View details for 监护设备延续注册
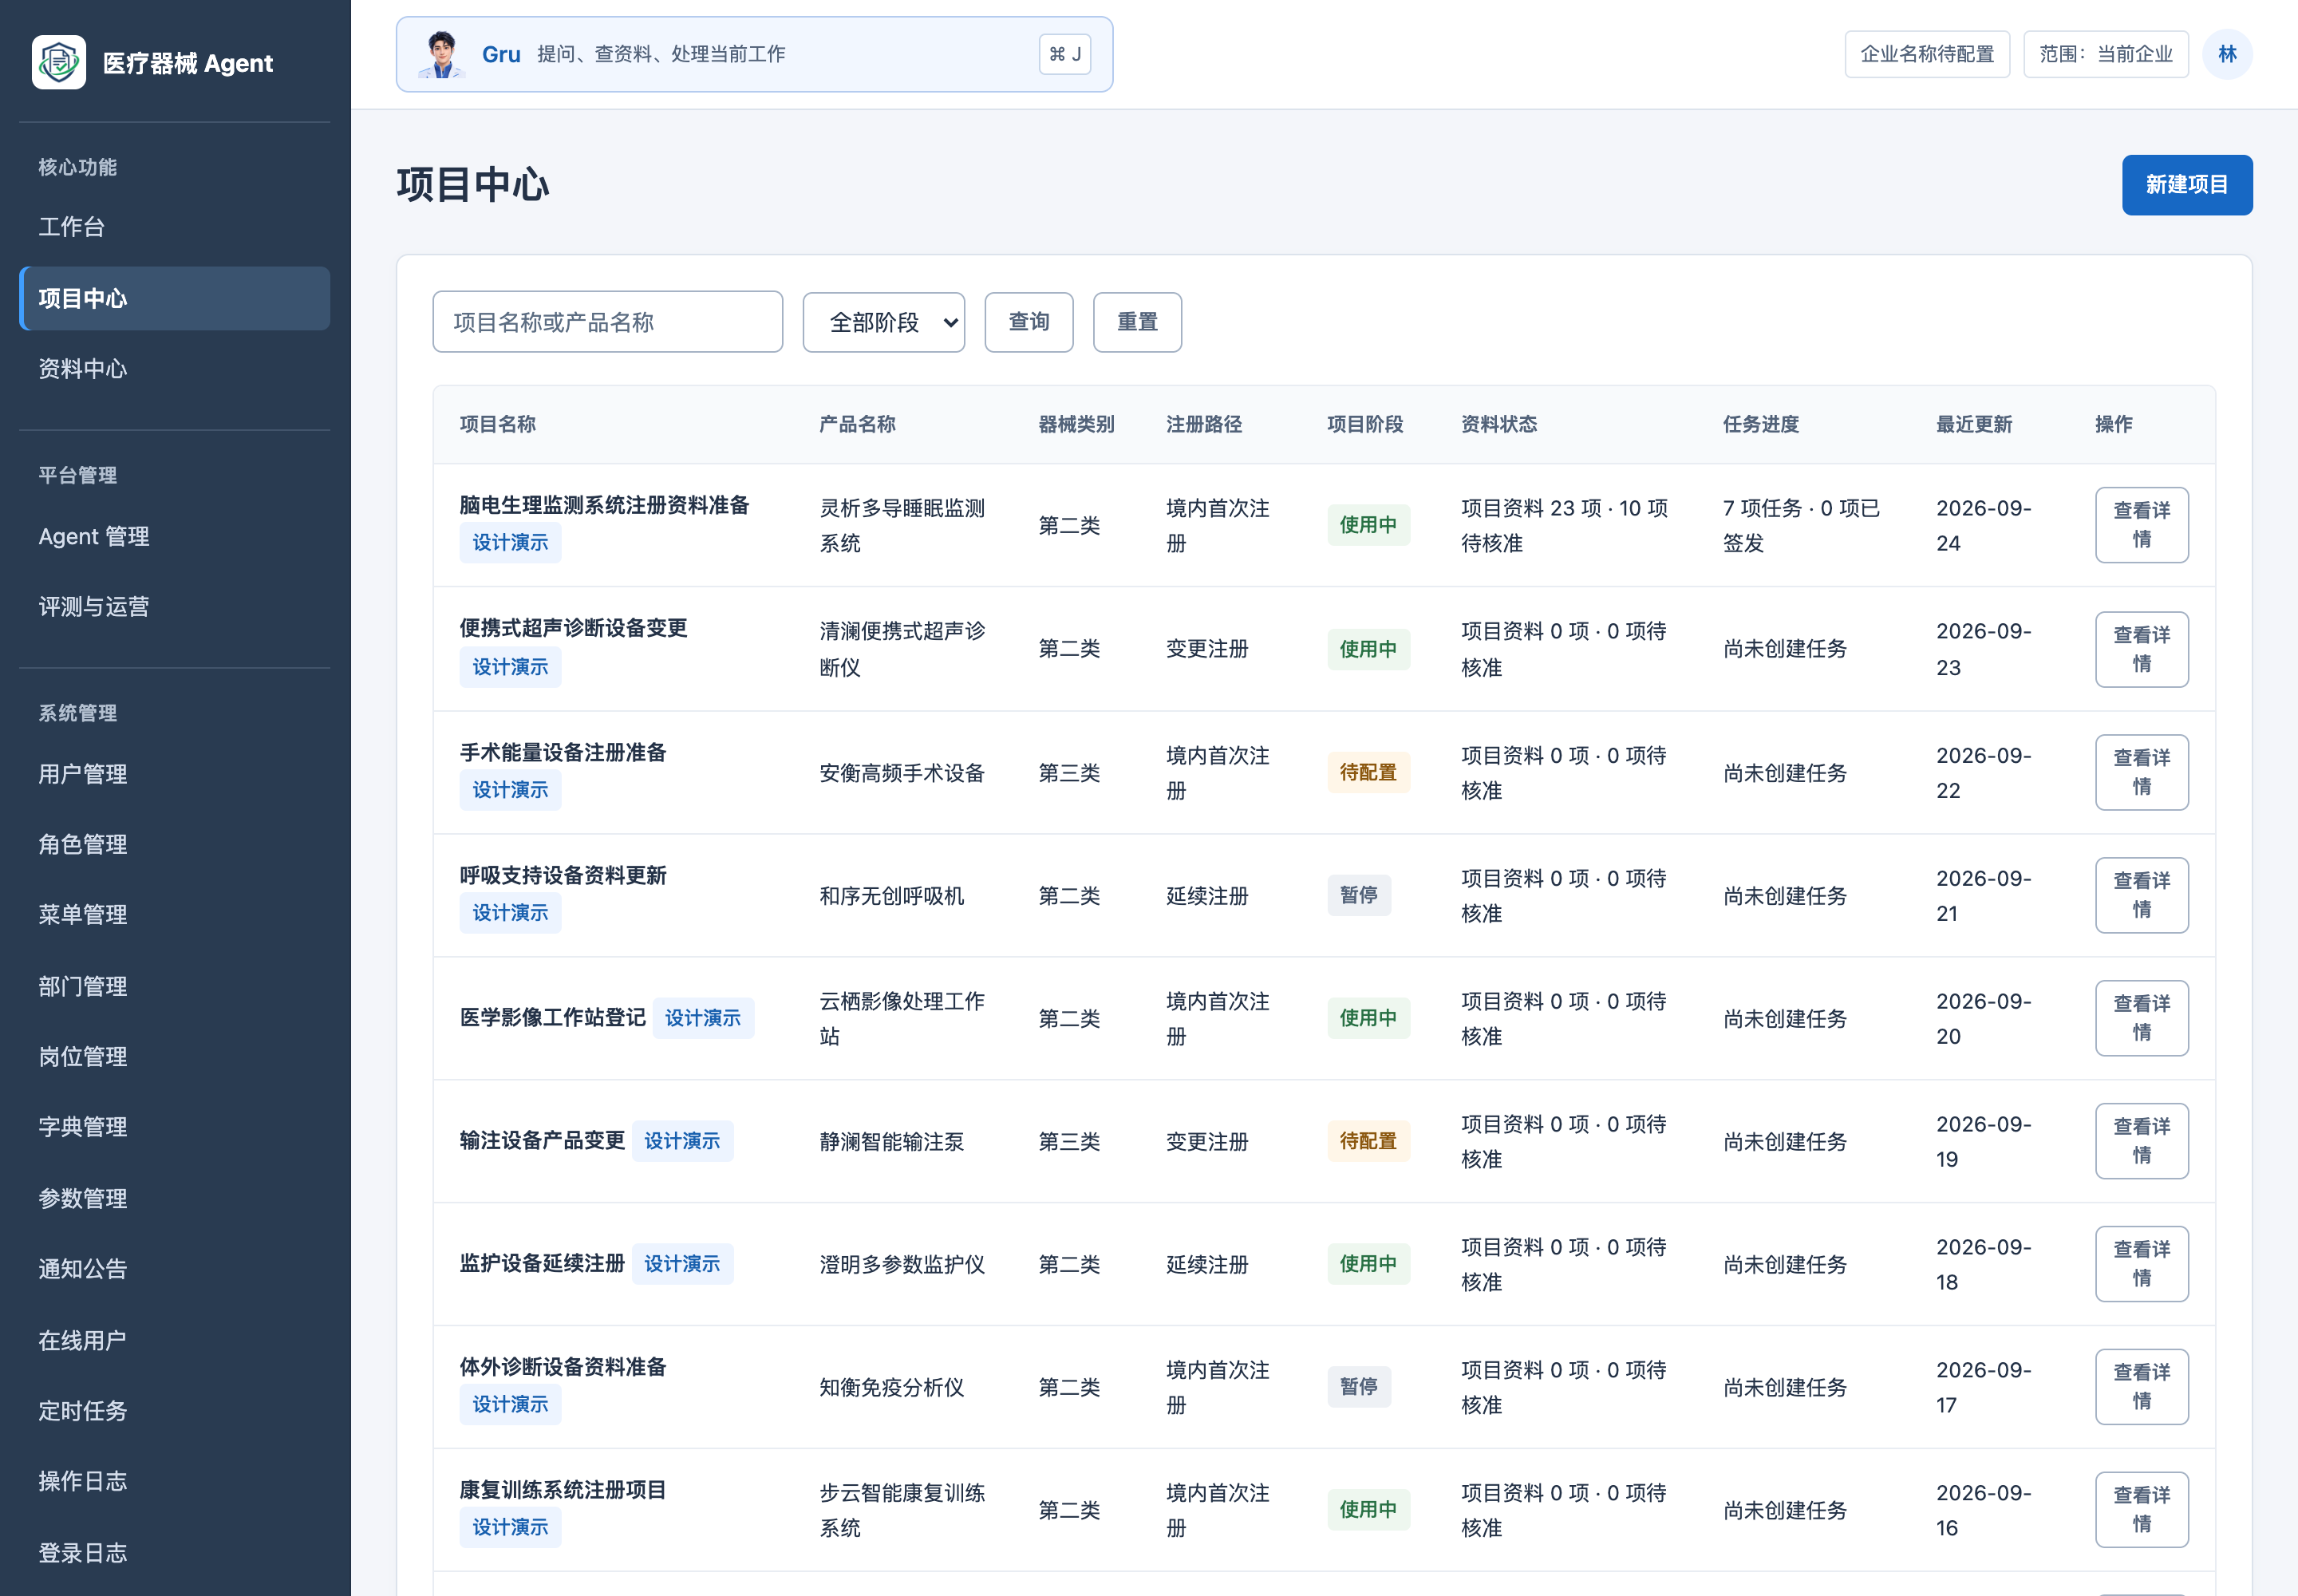2298x1596 pixels. 2141,1264
